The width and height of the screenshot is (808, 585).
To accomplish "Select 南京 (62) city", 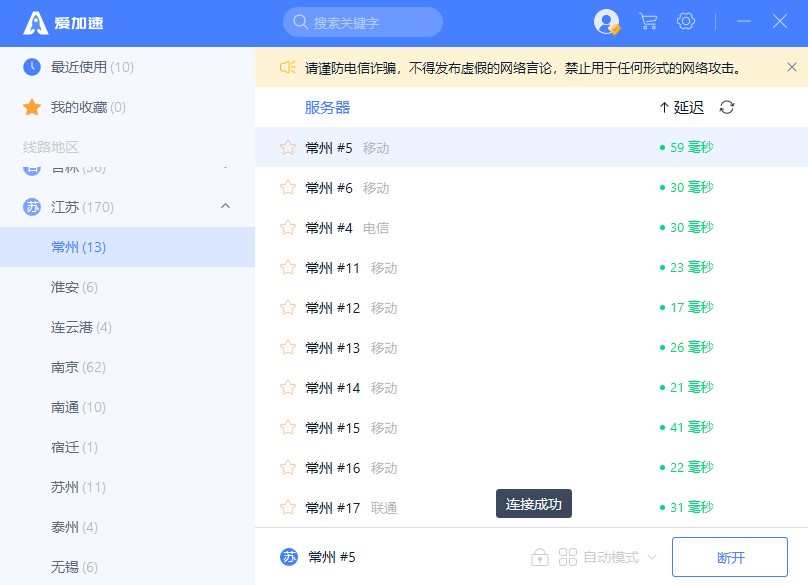I will coord(127,367).
